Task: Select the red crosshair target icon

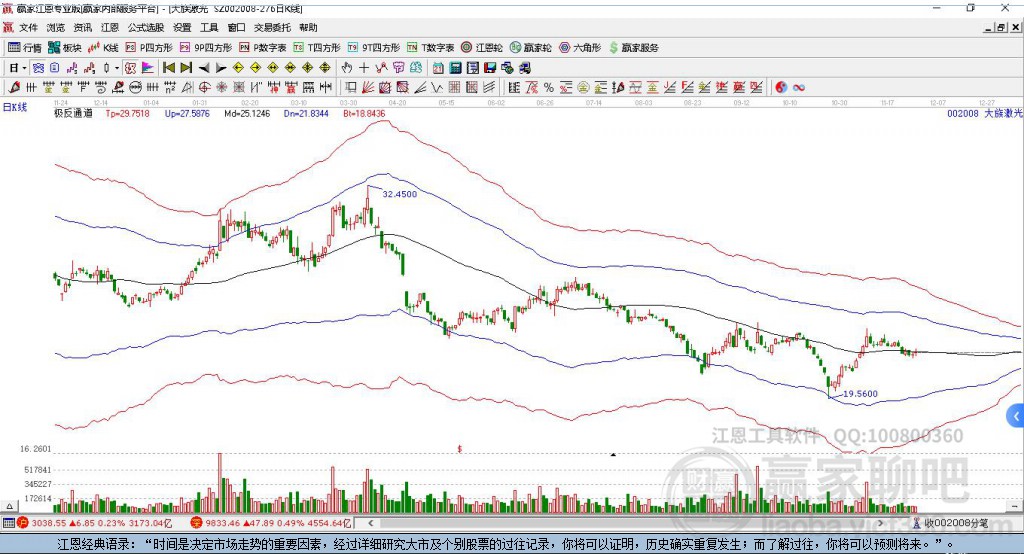Action: pos(204,87)
